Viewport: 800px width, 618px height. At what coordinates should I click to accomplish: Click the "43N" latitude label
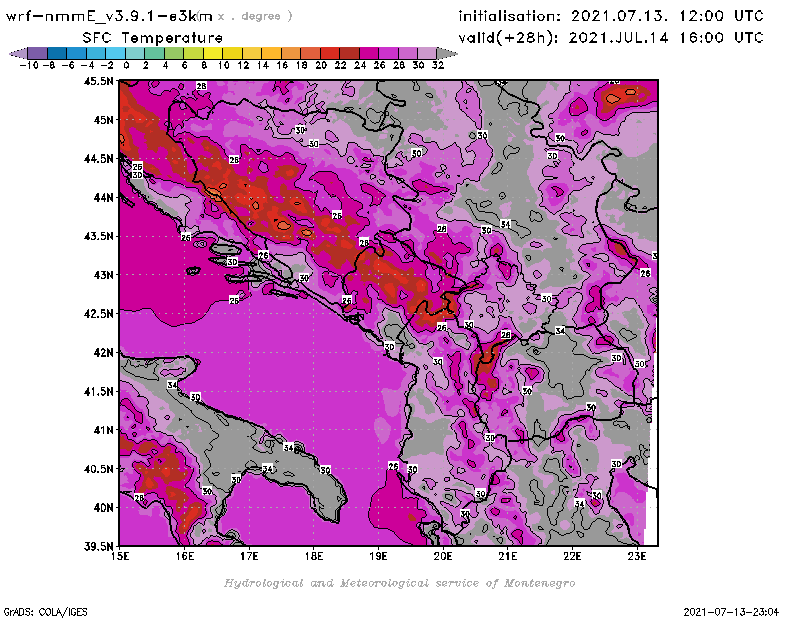click(x=104, y=275)
